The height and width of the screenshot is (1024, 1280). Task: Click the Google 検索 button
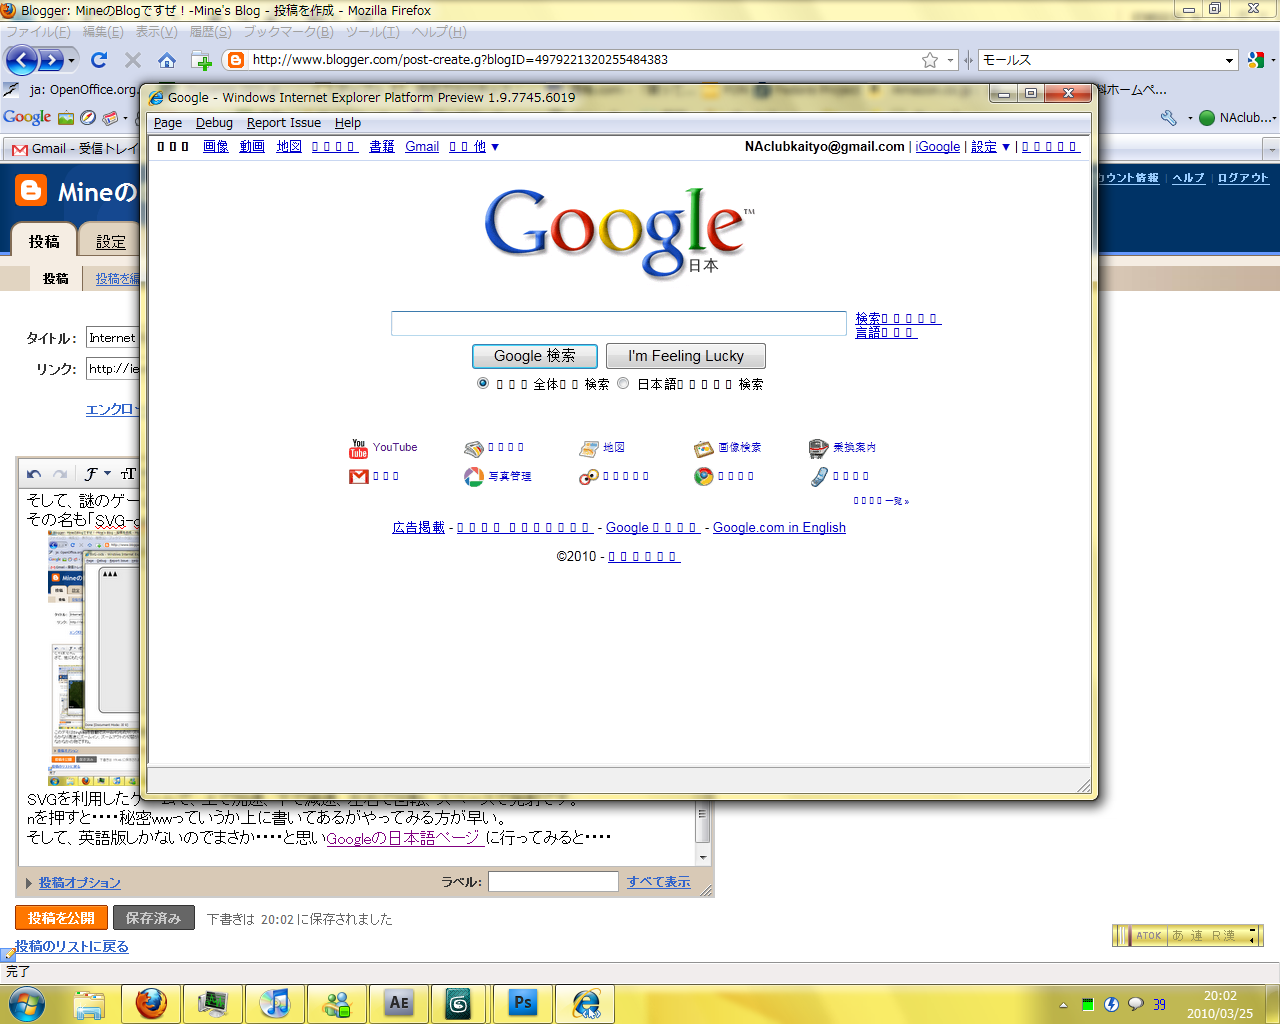pyautogui.click(x=535, y=356)
